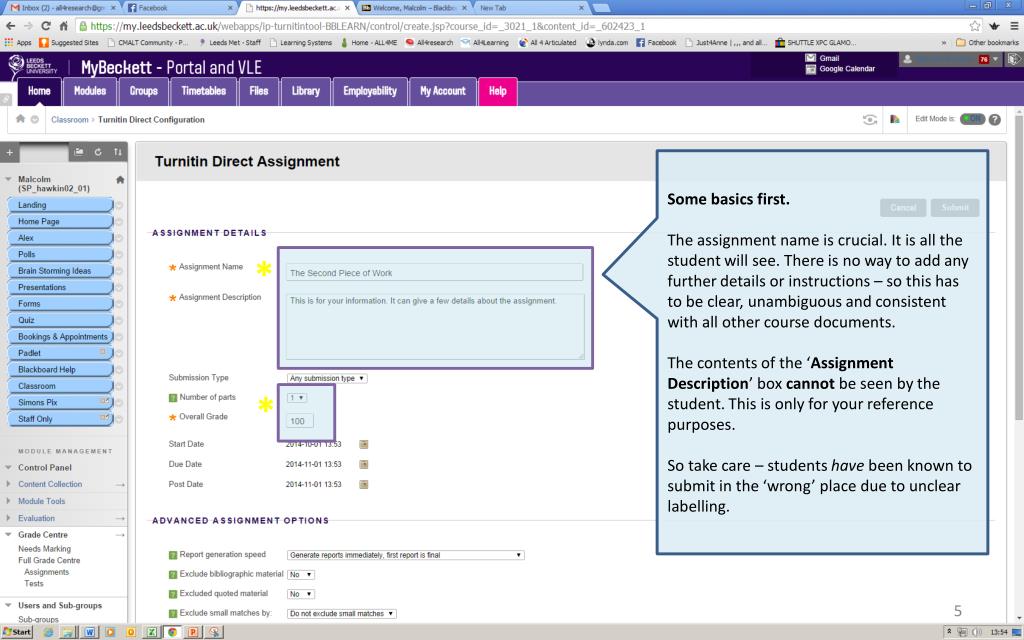The image size is (1024, 640).
Task: Open the Submission Type dropdown
Action: 327,378
